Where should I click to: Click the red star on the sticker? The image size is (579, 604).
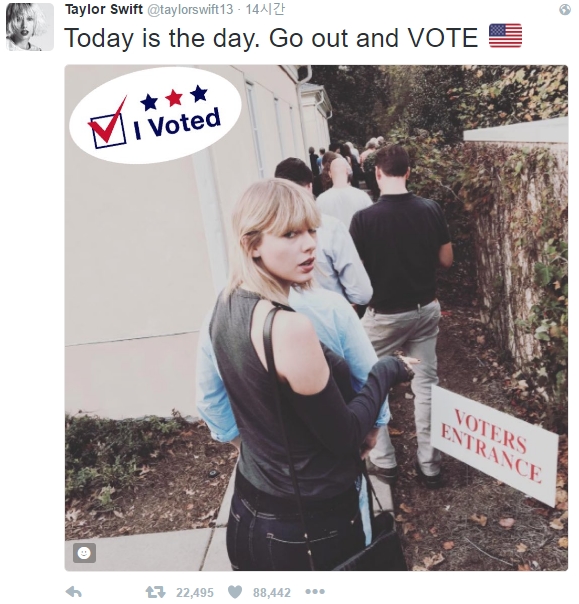click(174, 98)
